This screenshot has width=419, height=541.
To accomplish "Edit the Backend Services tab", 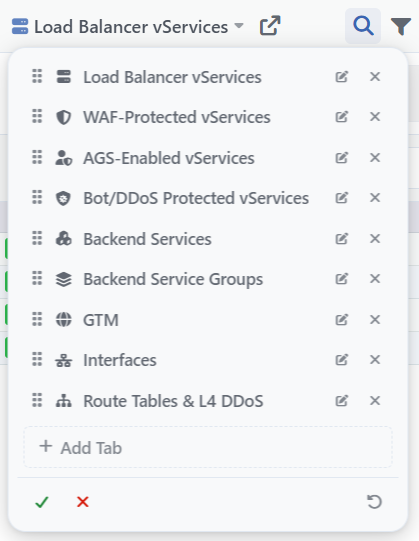I will coord(341,239).
